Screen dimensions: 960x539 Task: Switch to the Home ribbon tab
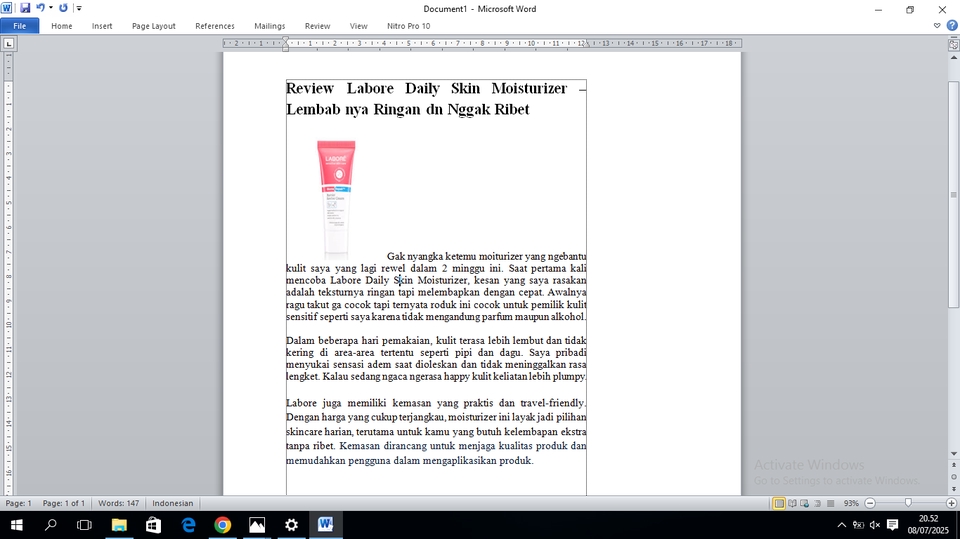click(61, 26)
